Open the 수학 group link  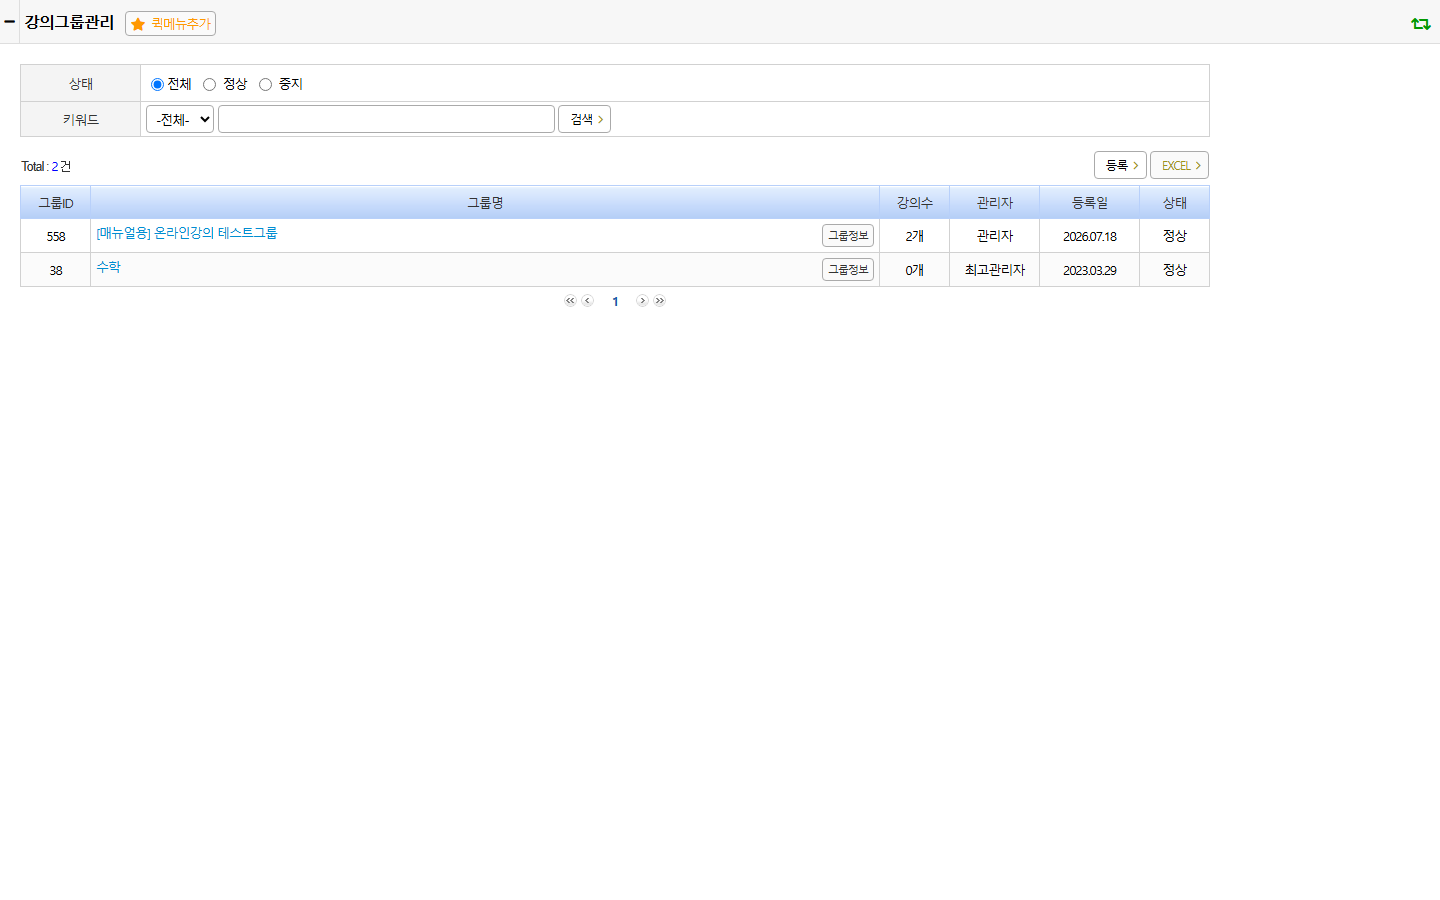tap(108, 267)
